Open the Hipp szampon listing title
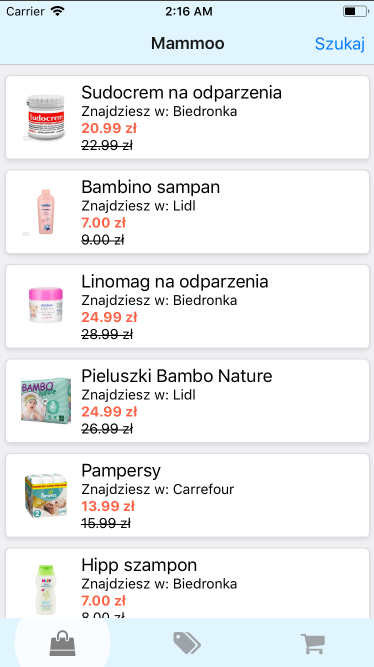374x667 pixels. [139, 565]
